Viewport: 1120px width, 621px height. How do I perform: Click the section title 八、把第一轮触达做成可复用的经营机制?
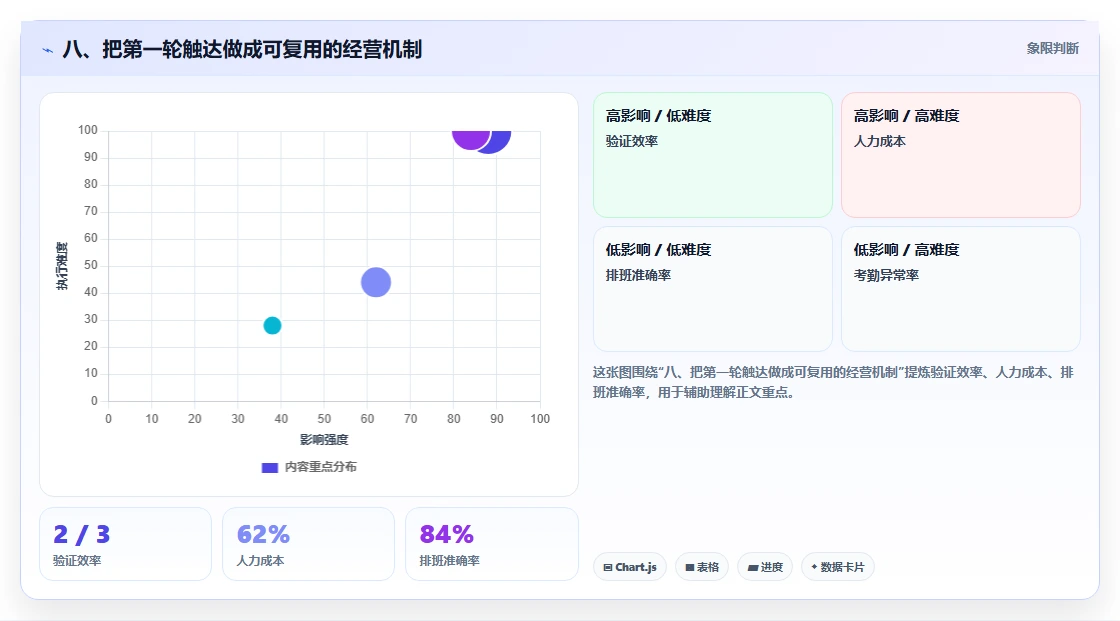242,49
